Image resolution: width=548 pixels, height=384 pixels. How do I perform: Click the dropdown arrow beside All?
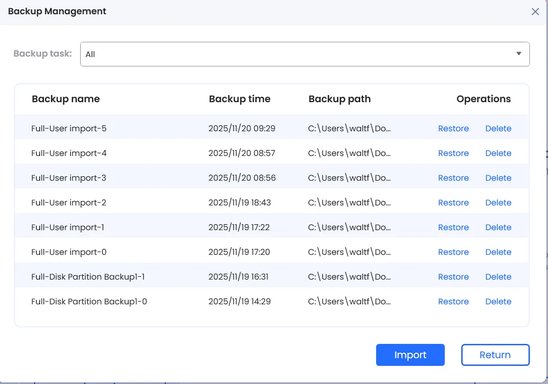click(519, 53)
